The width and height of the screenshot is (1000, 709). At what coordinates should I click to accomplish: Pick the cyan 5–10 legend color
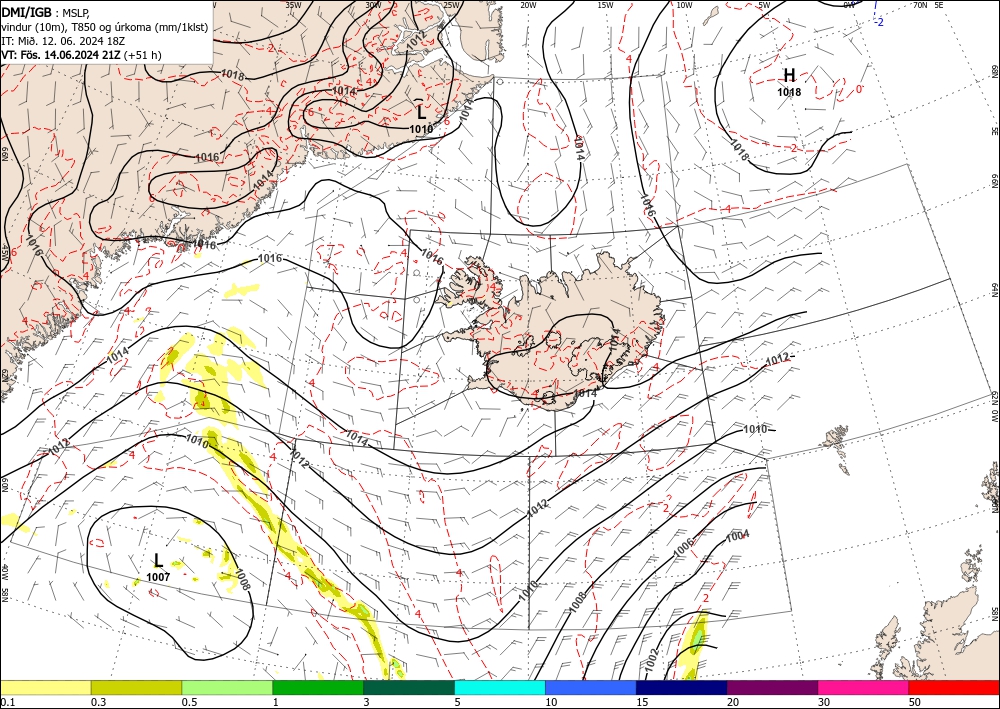pyautogui.click(x=500, y=687)
